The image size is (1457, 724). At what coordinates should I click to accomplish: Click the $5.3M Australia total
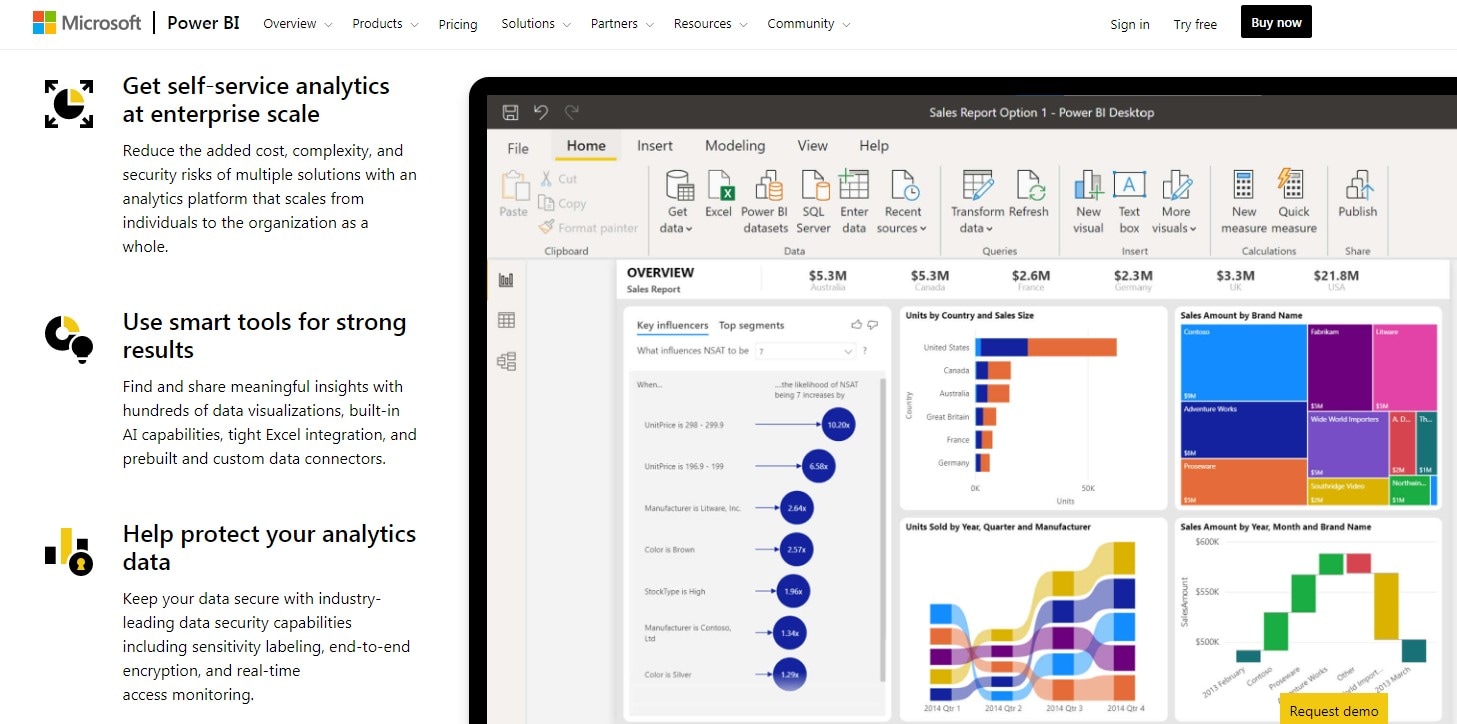pos(828,279)
